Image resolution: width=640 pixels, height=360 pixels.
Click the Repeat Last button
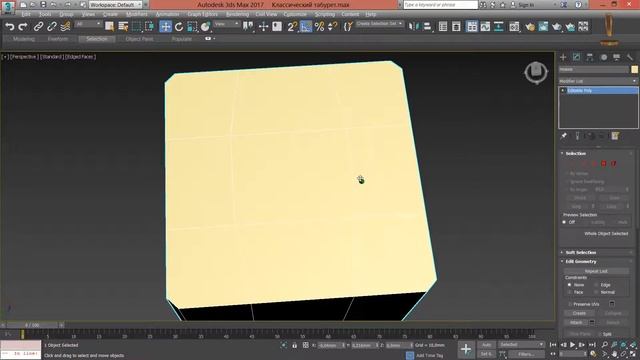click(596, 271)
